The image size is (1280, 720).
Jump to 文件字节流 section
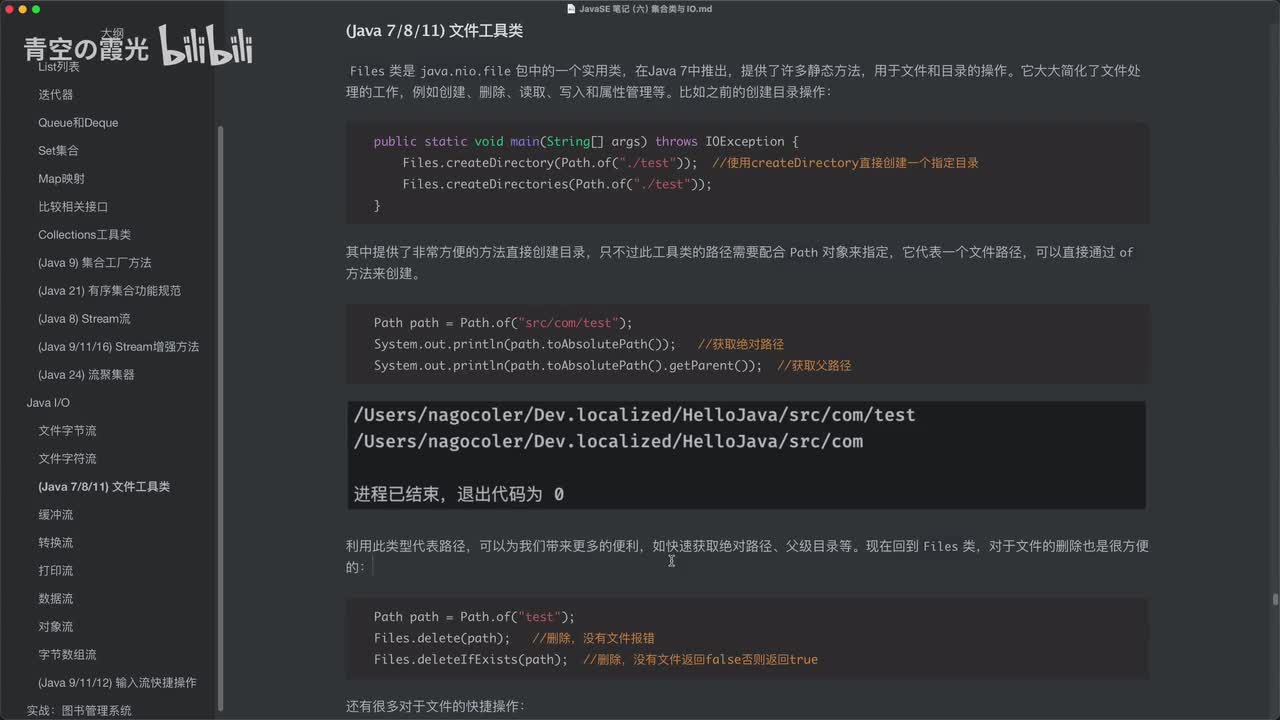point(67,430)
